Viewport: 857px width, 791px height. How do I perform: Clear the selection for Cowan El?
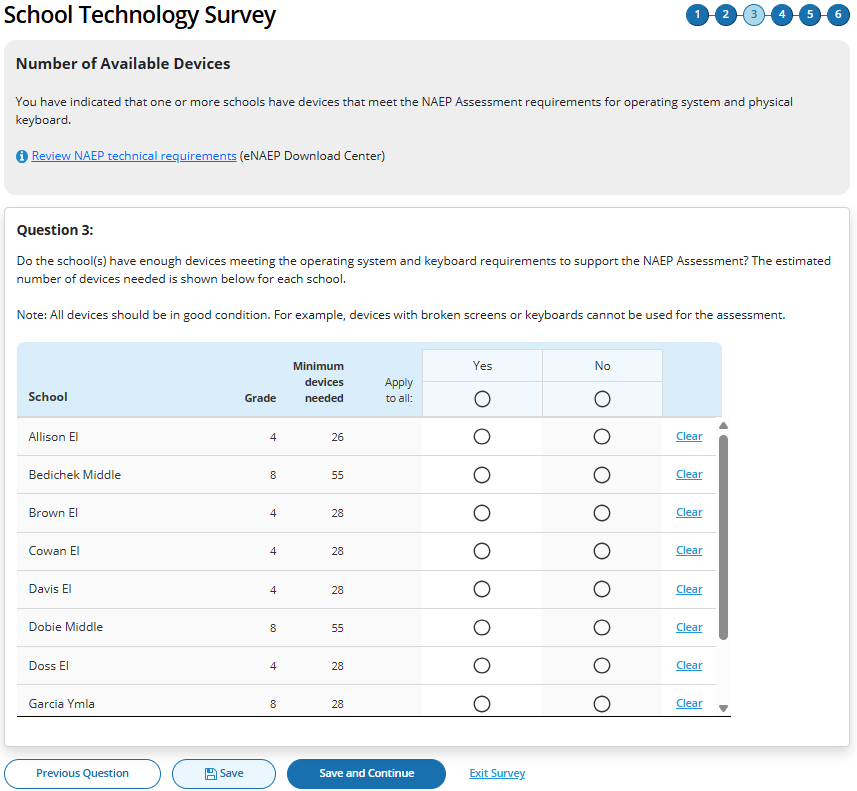[689, 550]
